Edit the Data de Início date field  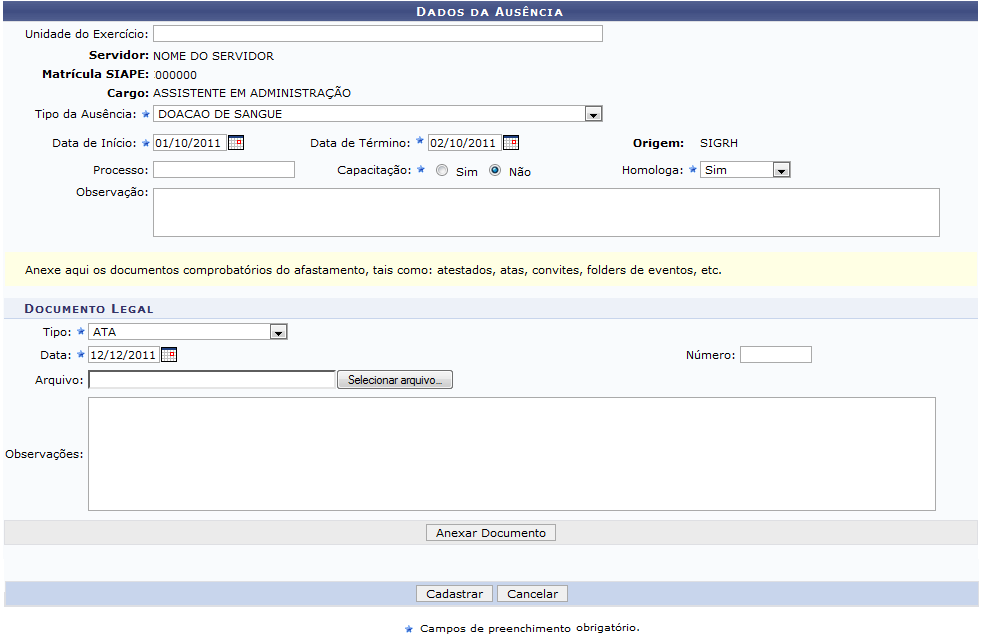point(189,143)
